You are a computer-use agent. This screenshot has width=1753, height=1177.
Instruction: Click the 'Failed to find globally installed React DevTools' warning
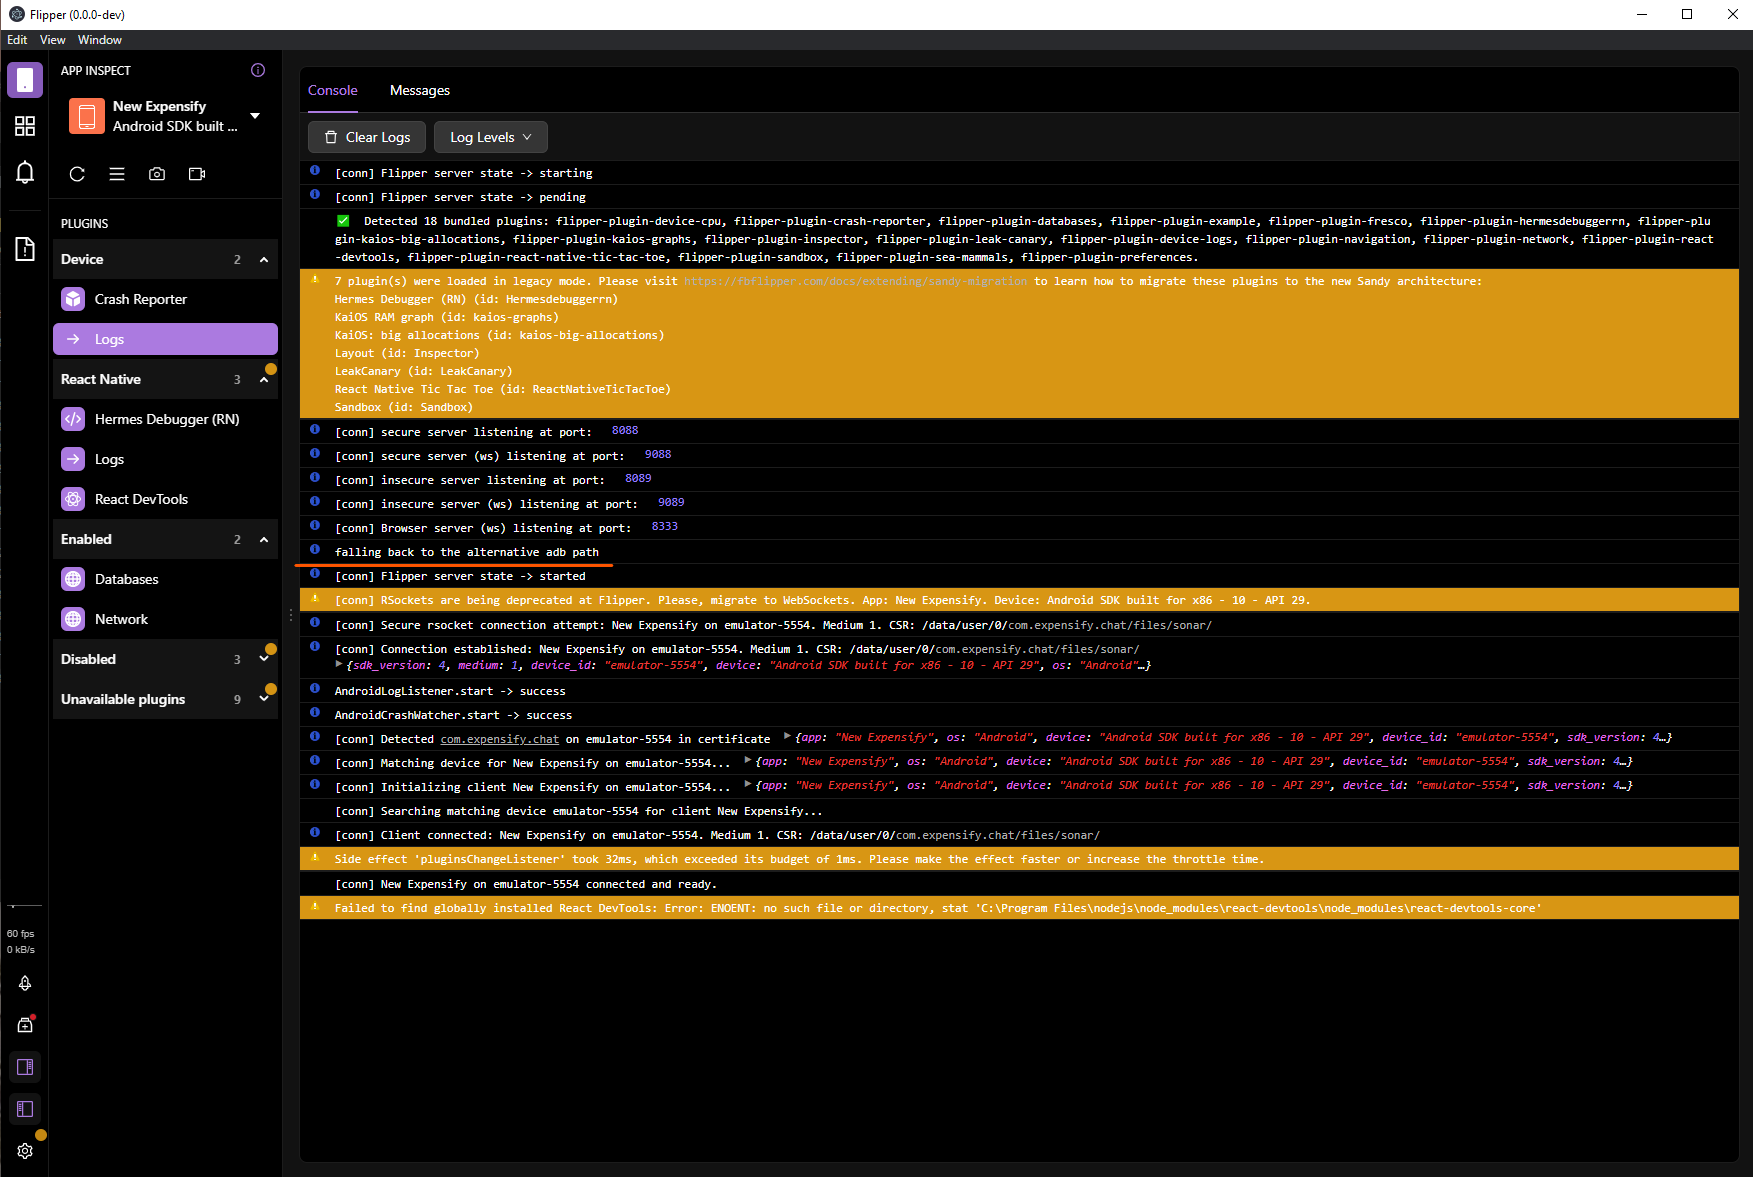[x=1019, y=908]
